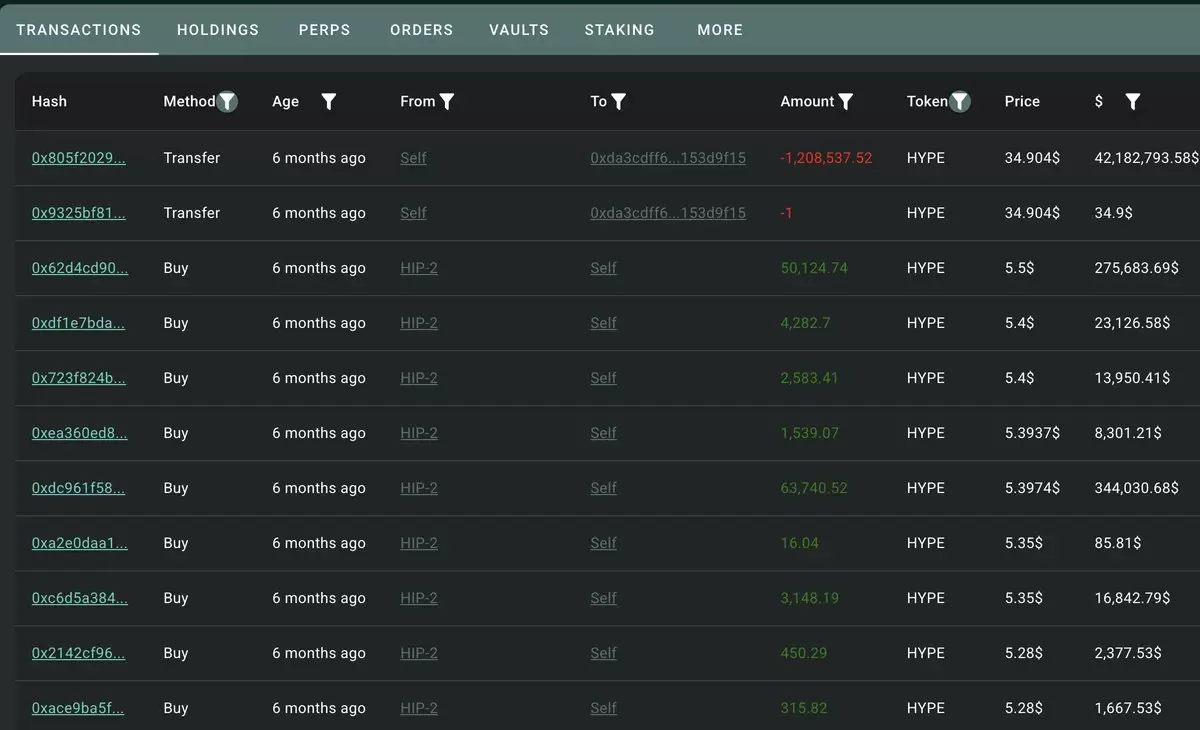The image size is (1200, 730).
Task: Click Self recipient in the 450.29 row
Action: [x=603, y=653]
